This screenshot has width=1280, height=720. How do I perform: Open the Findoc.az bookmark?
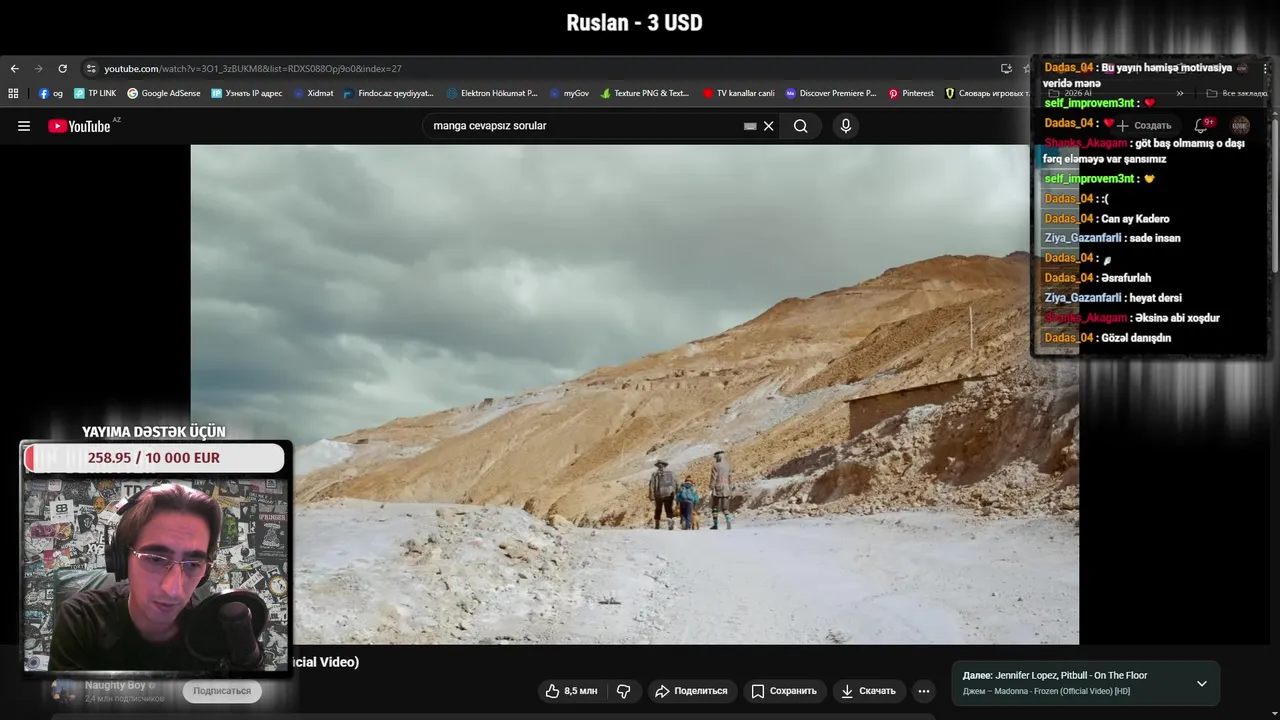(388, 93)
